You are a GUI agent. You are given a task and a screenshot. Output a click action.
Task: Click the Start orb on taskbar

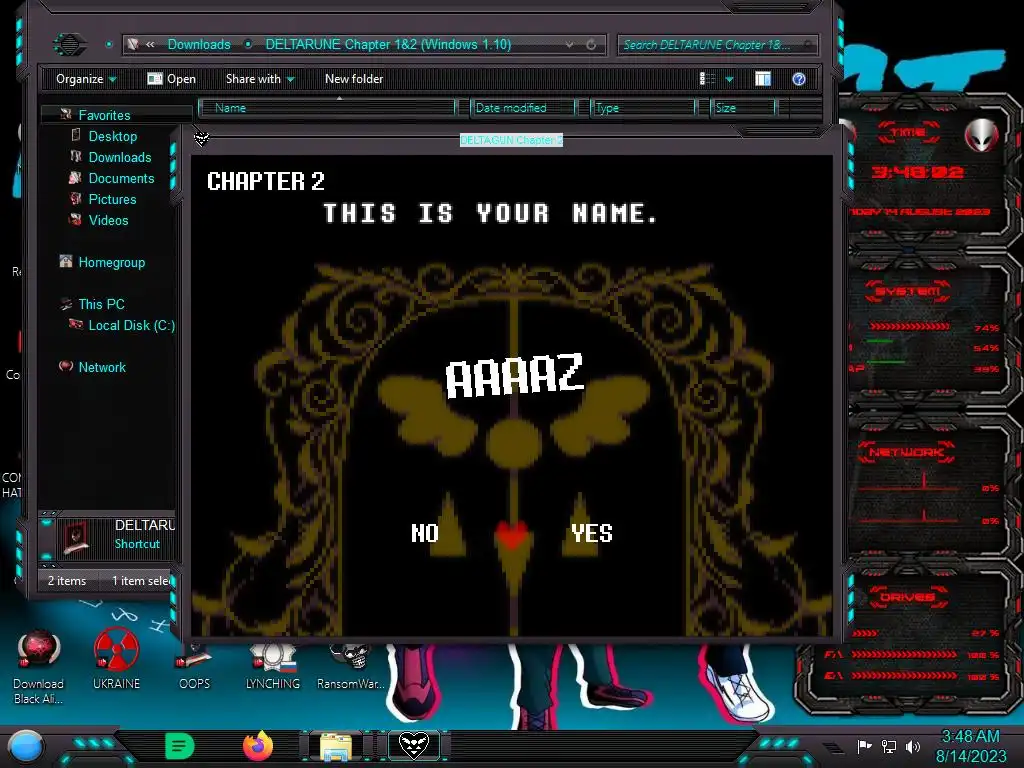(25, 747)
